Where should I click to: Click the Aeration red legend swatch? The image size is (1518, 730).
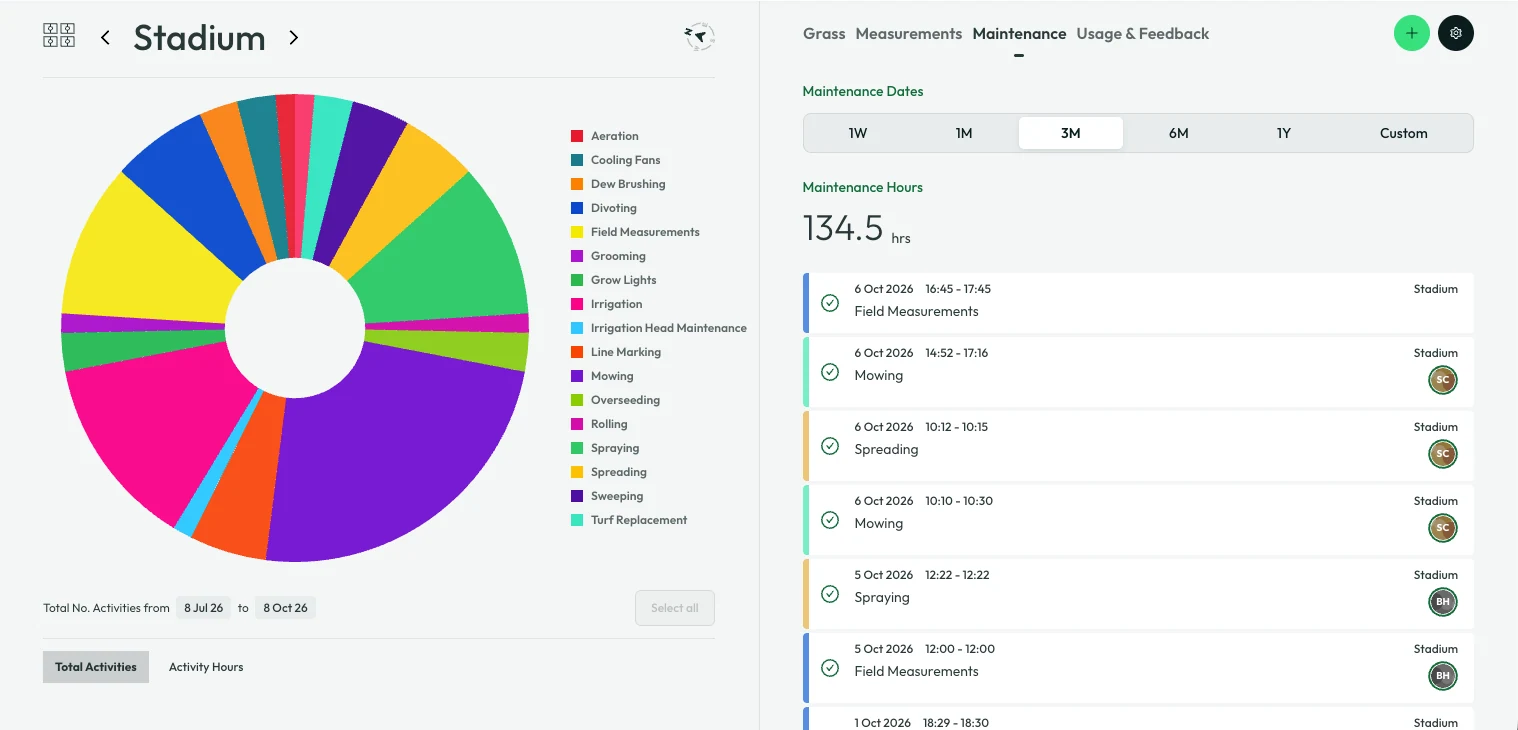577,136
